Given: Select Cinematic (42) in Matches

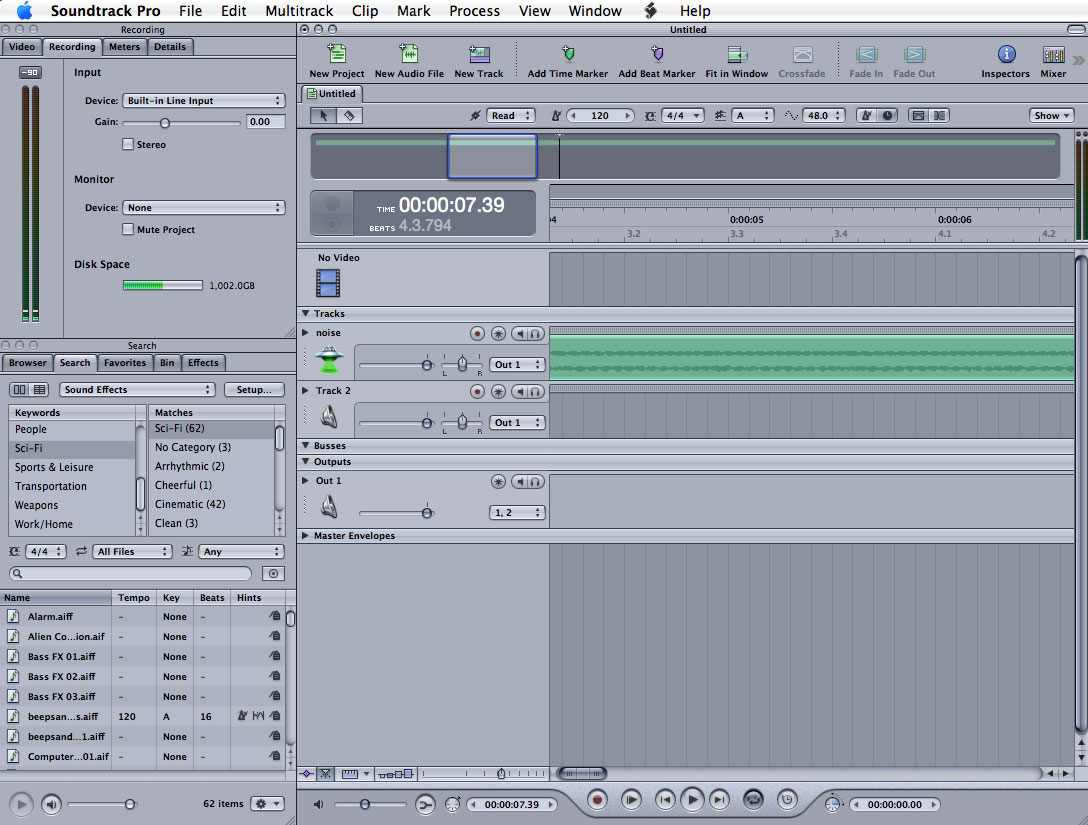Looking at the screenshot, I should [212, 504].
